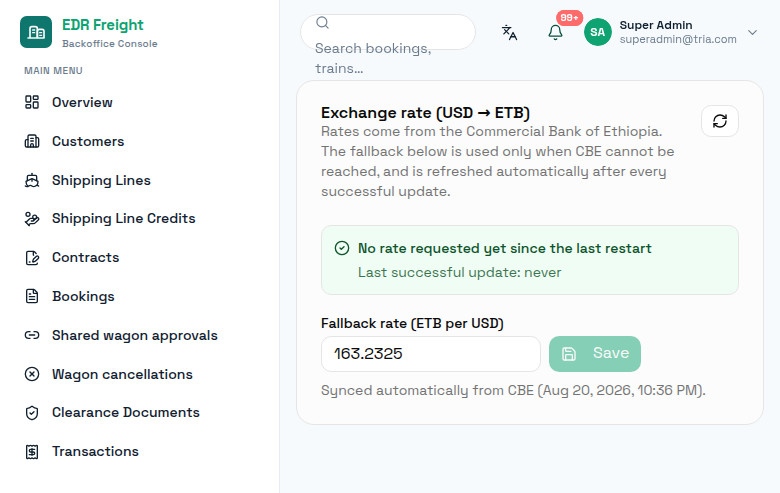
Task: Click the EDR Freight logo icon
Action: (36, 32)
